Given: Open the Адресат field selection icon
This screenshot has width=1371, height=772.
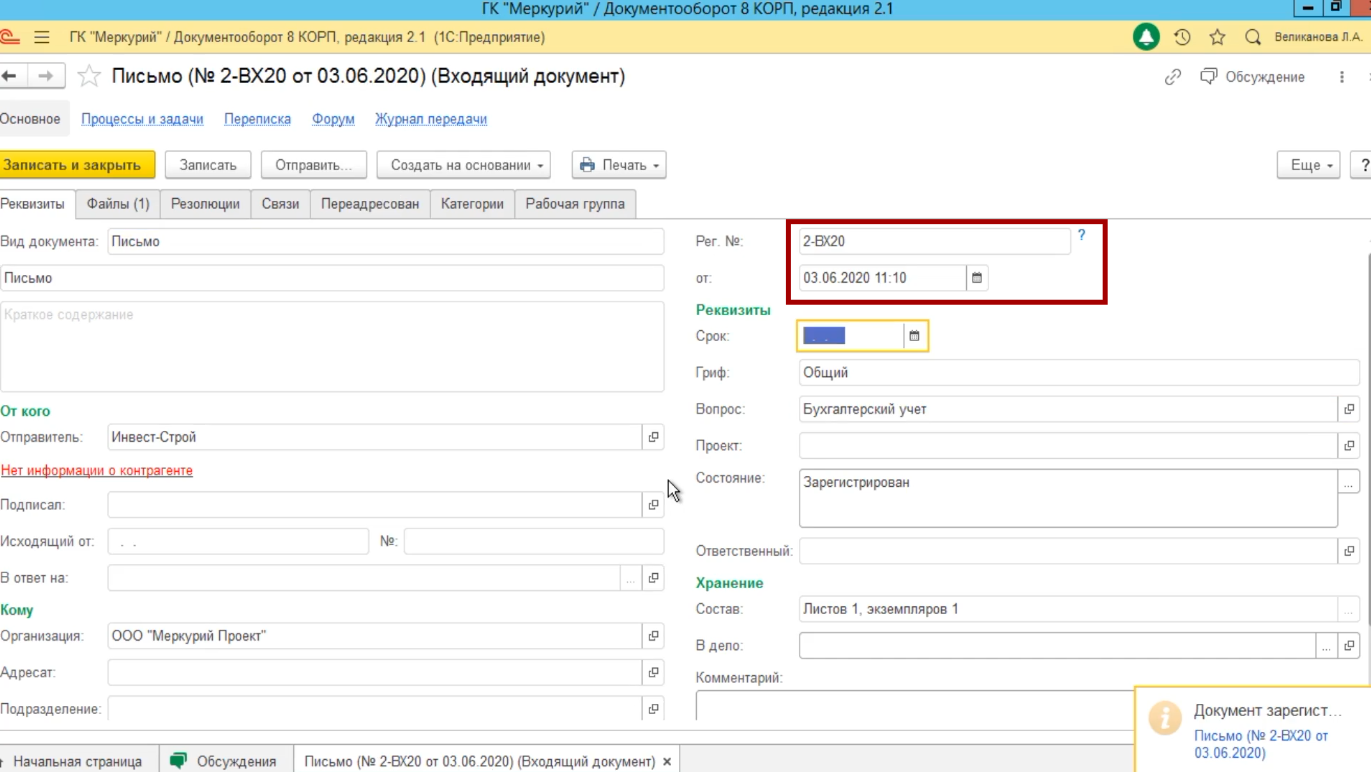Looking at the screenshot, I should coord(653,672).
